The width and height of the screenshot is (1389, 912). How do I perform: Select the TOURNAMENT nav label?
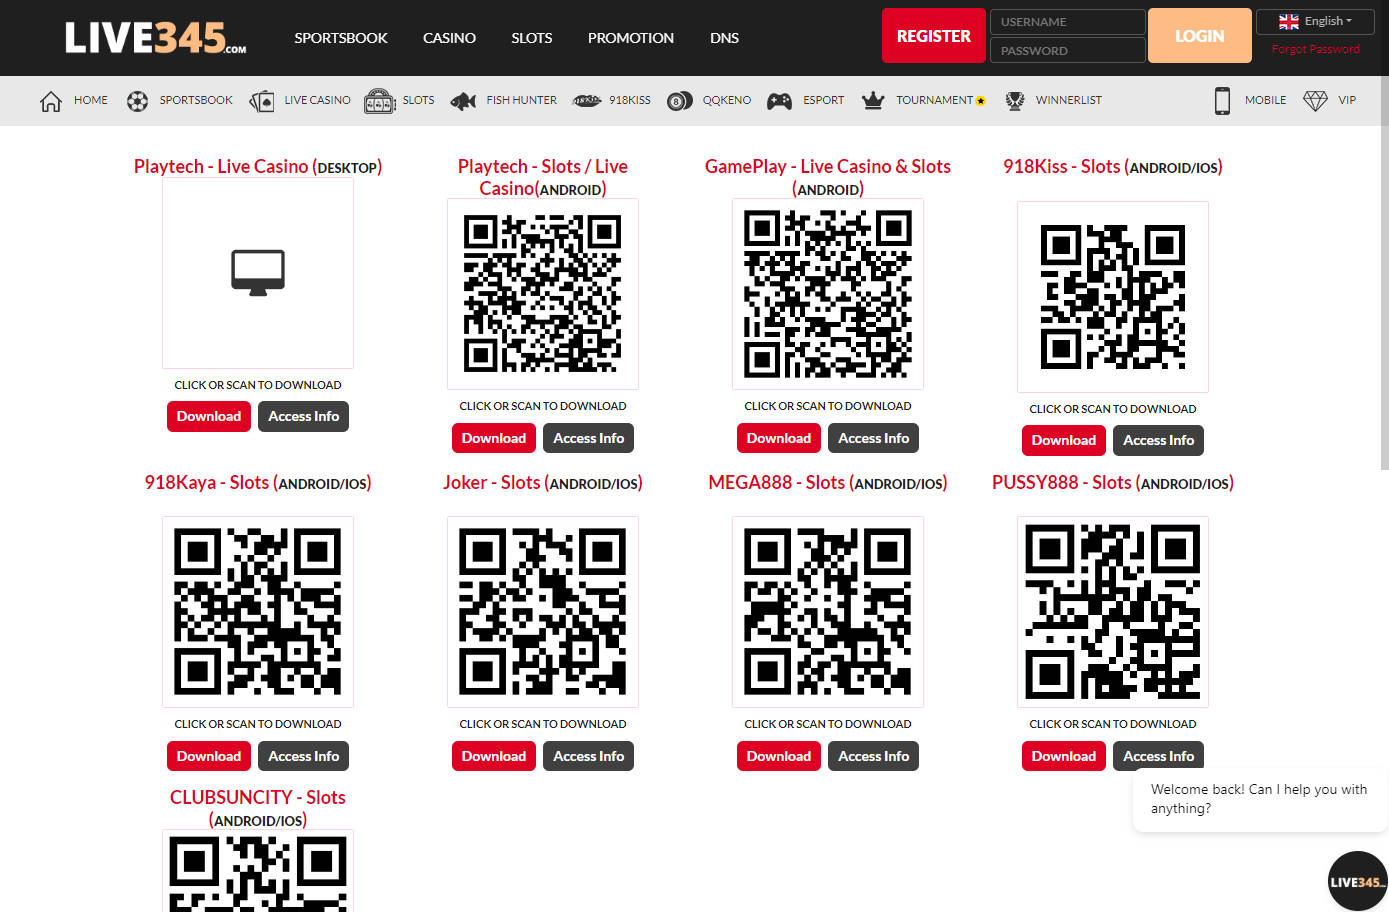tap(934, 100)
